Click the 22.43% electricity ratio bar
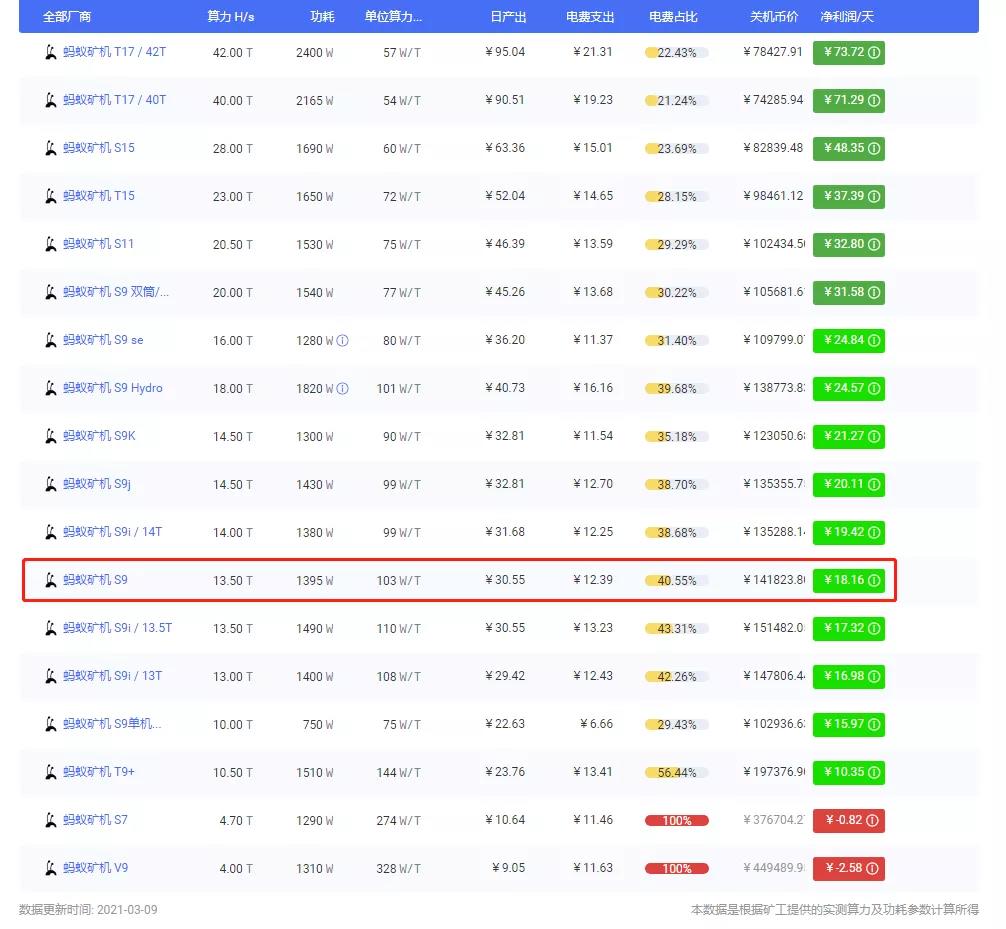1006x929 pixels. point(677,53)
